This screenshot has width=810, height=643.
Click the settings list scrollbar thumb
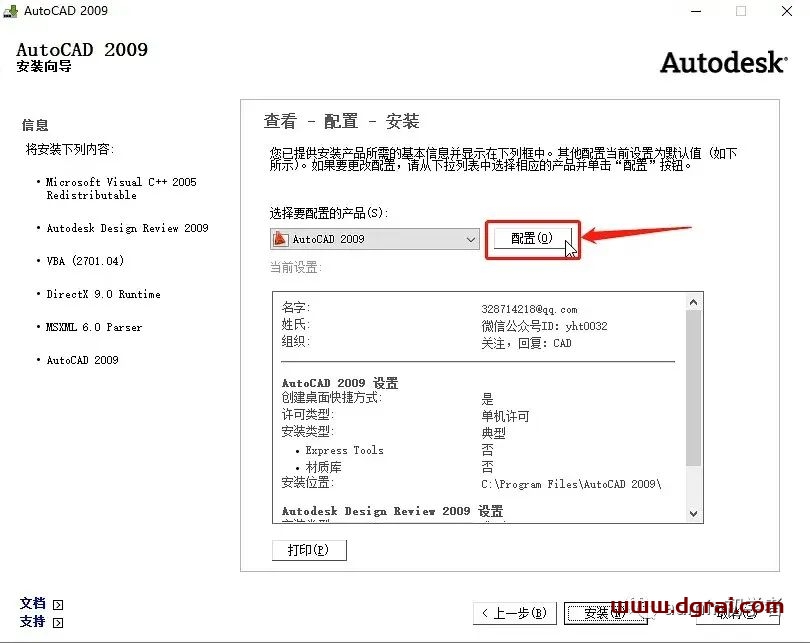click(x=694, y=387)
